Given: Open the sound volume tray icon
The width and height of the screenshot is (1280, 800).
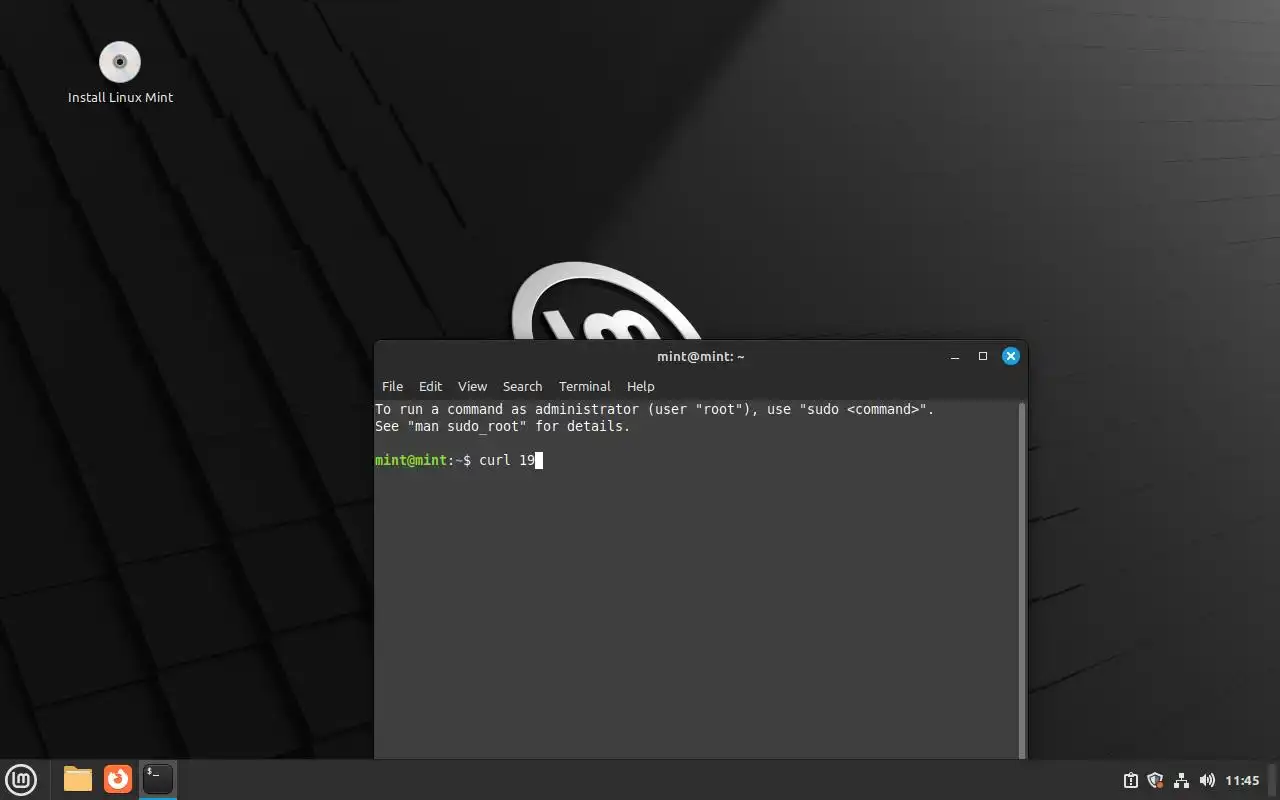Looking at the screenshot, I should point(1207,780).
